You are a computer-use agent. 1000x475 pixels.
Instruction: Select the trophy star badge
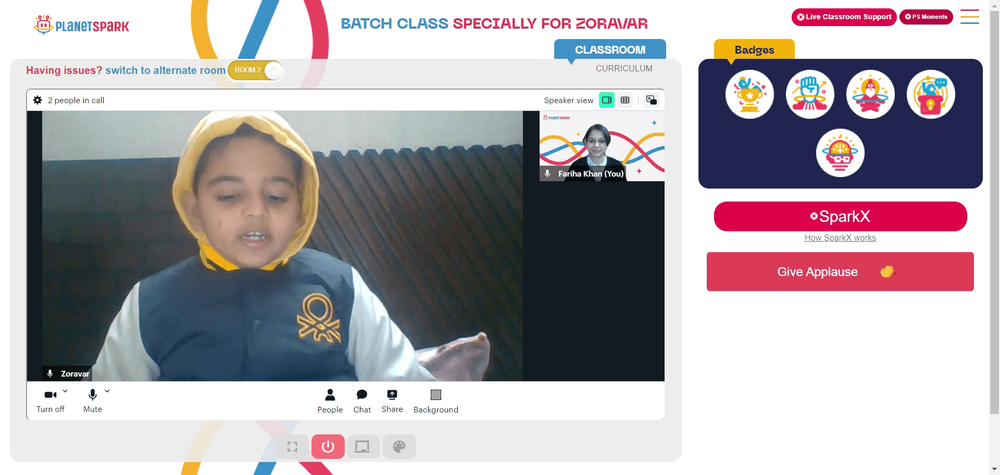click(x=749, y=94)
